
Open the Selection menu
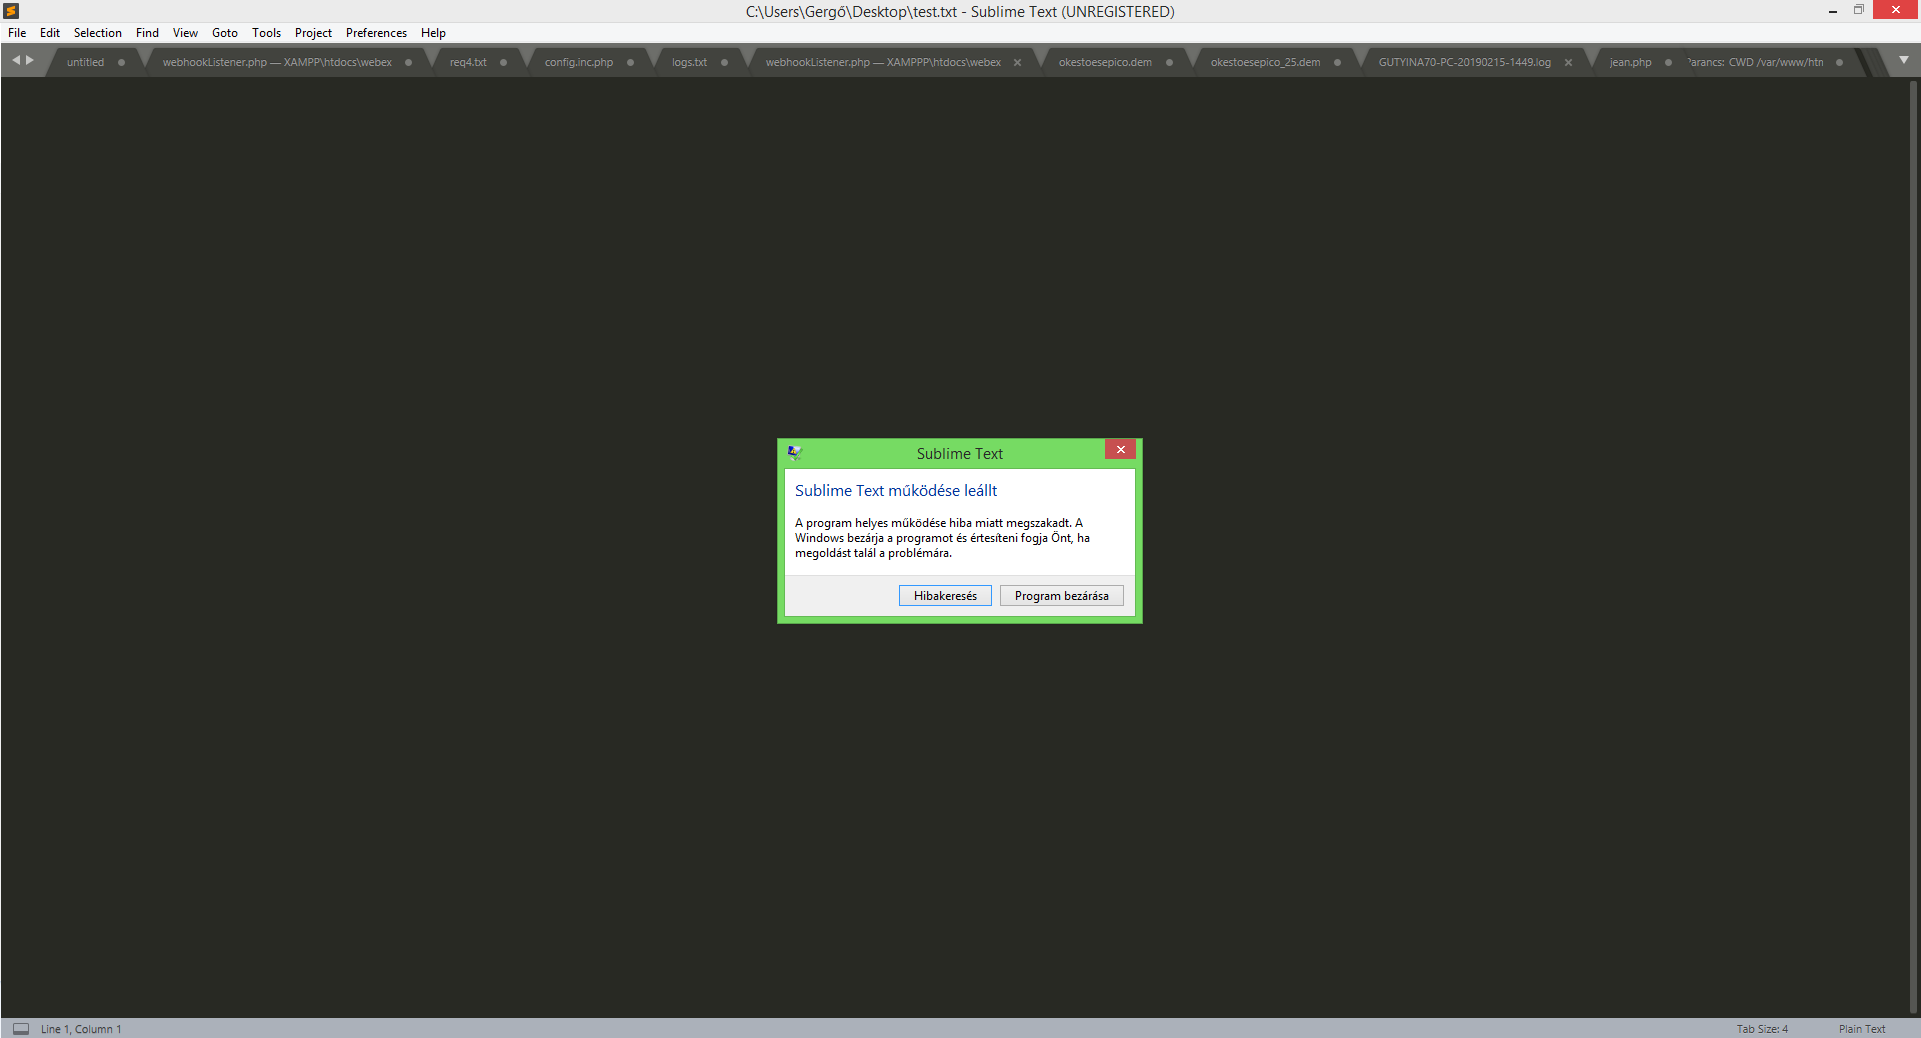pyautogui.click(x=98, y=33)
